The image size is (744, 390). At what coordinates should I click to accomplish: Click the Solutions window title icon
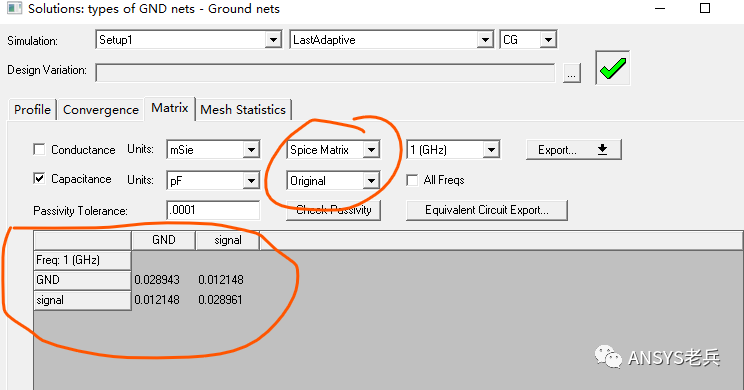[14, 8]
